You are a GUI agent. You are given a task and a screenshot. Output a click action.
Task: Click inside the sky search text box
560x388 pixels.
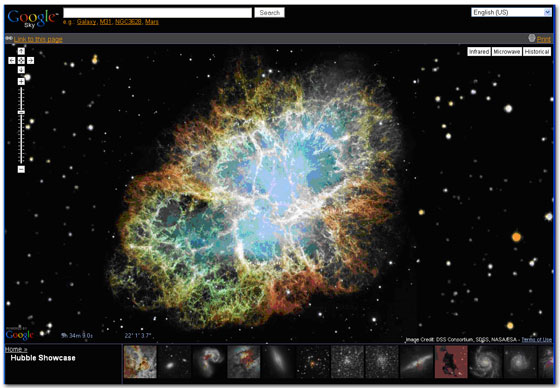(158, 13)
